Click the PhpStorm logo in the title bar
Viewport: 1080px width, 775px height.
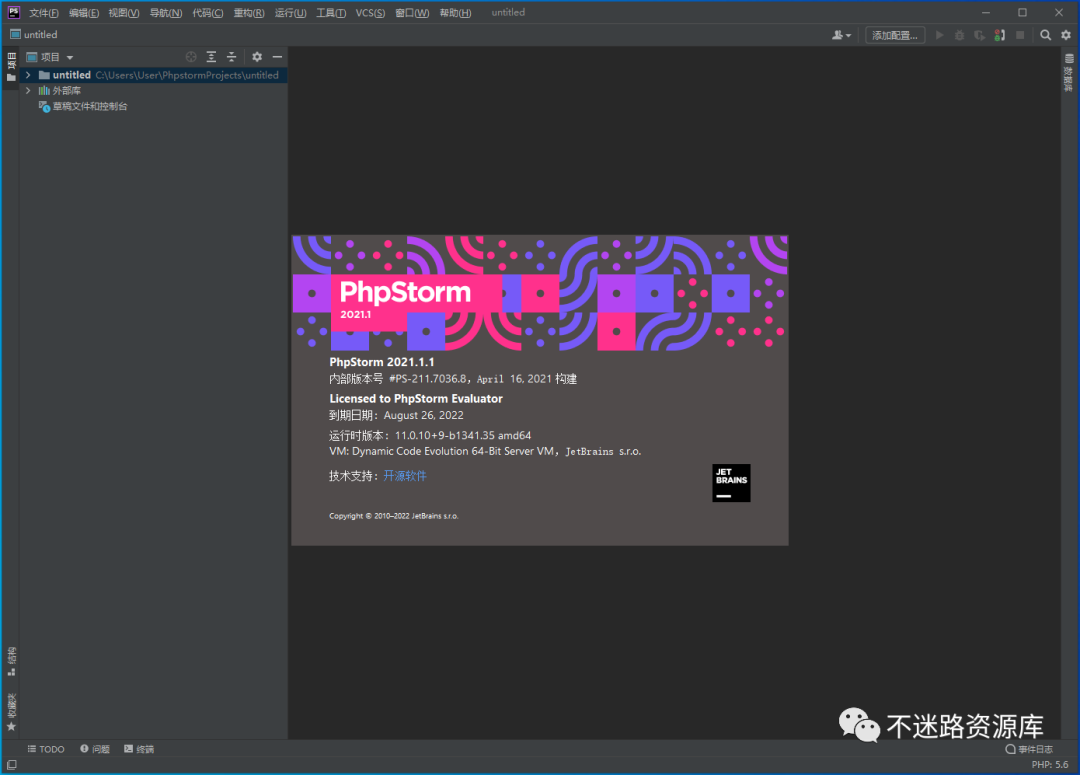coord(14,12)
